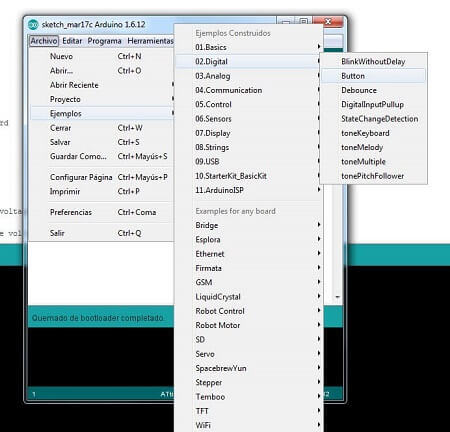
Task: Open Preferencias from the menu
Action: click(x=102, y=212)
